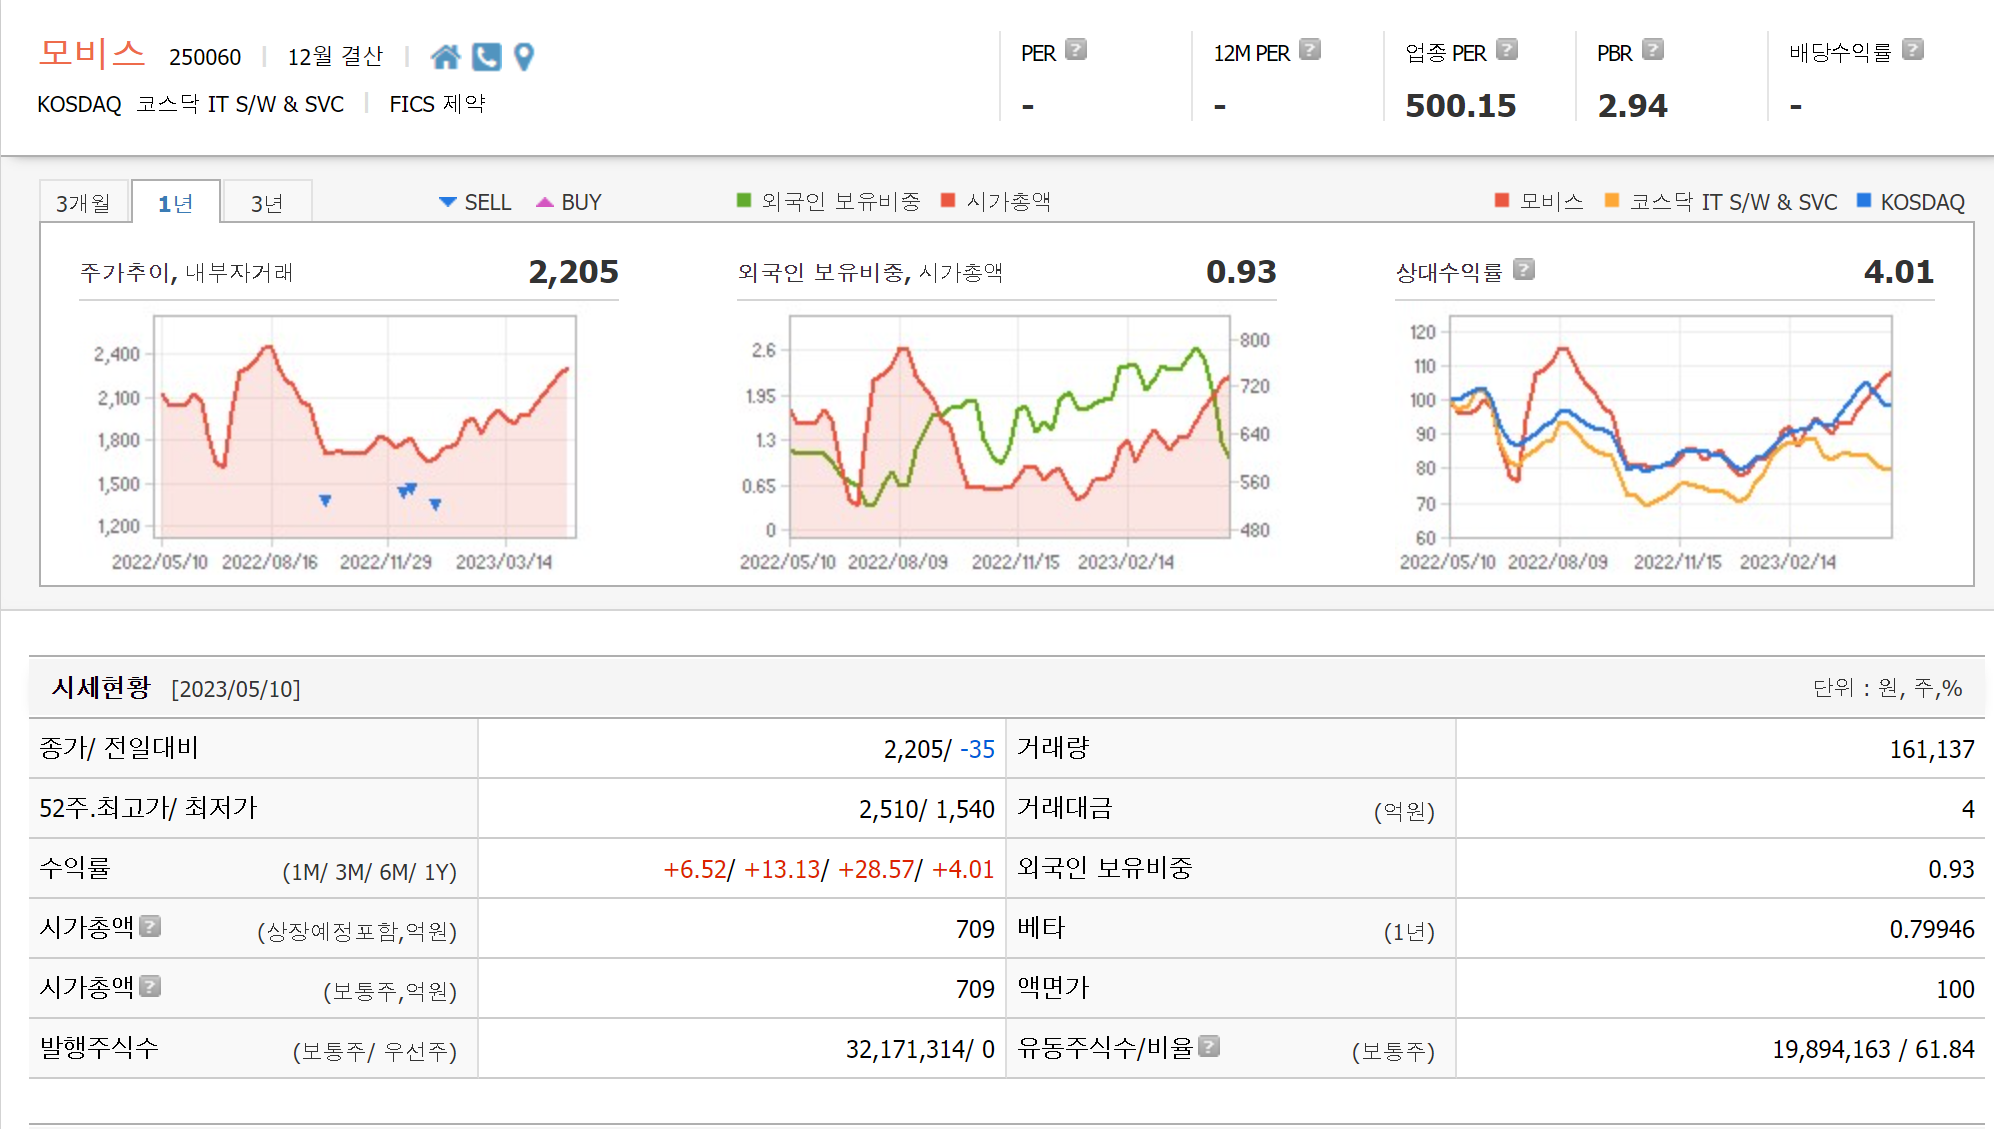The height and width of the screenshot is (1129, 1994).
Task: Select the 1년 chart tab
Action: [x=175, y=203]
